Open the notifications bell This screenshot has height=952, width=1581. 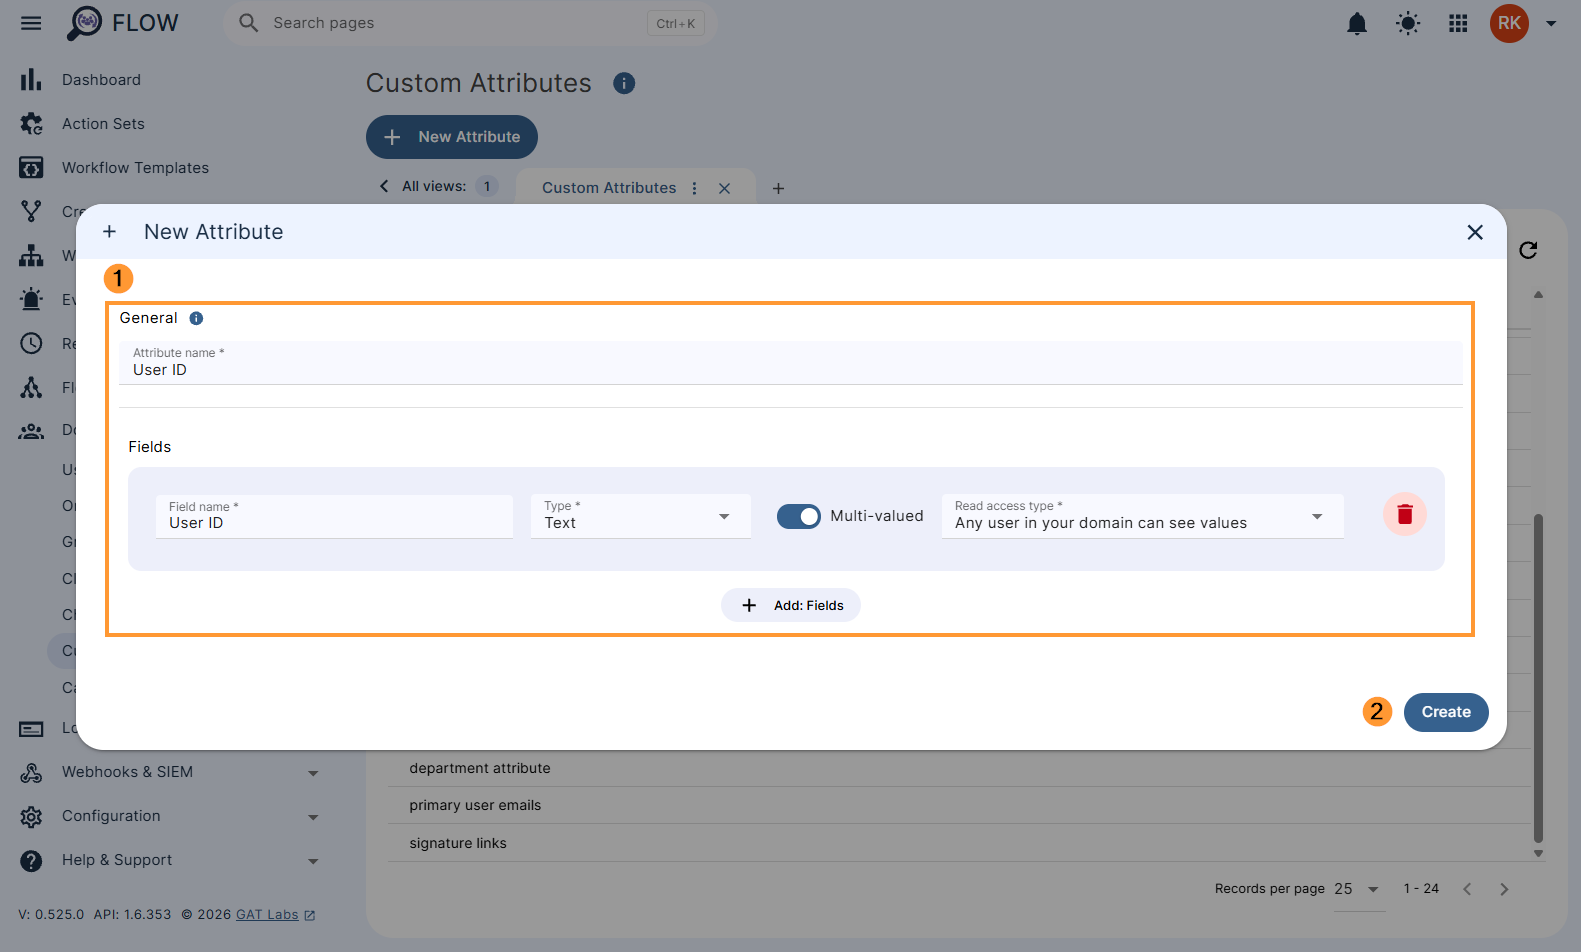point(1357,23)
